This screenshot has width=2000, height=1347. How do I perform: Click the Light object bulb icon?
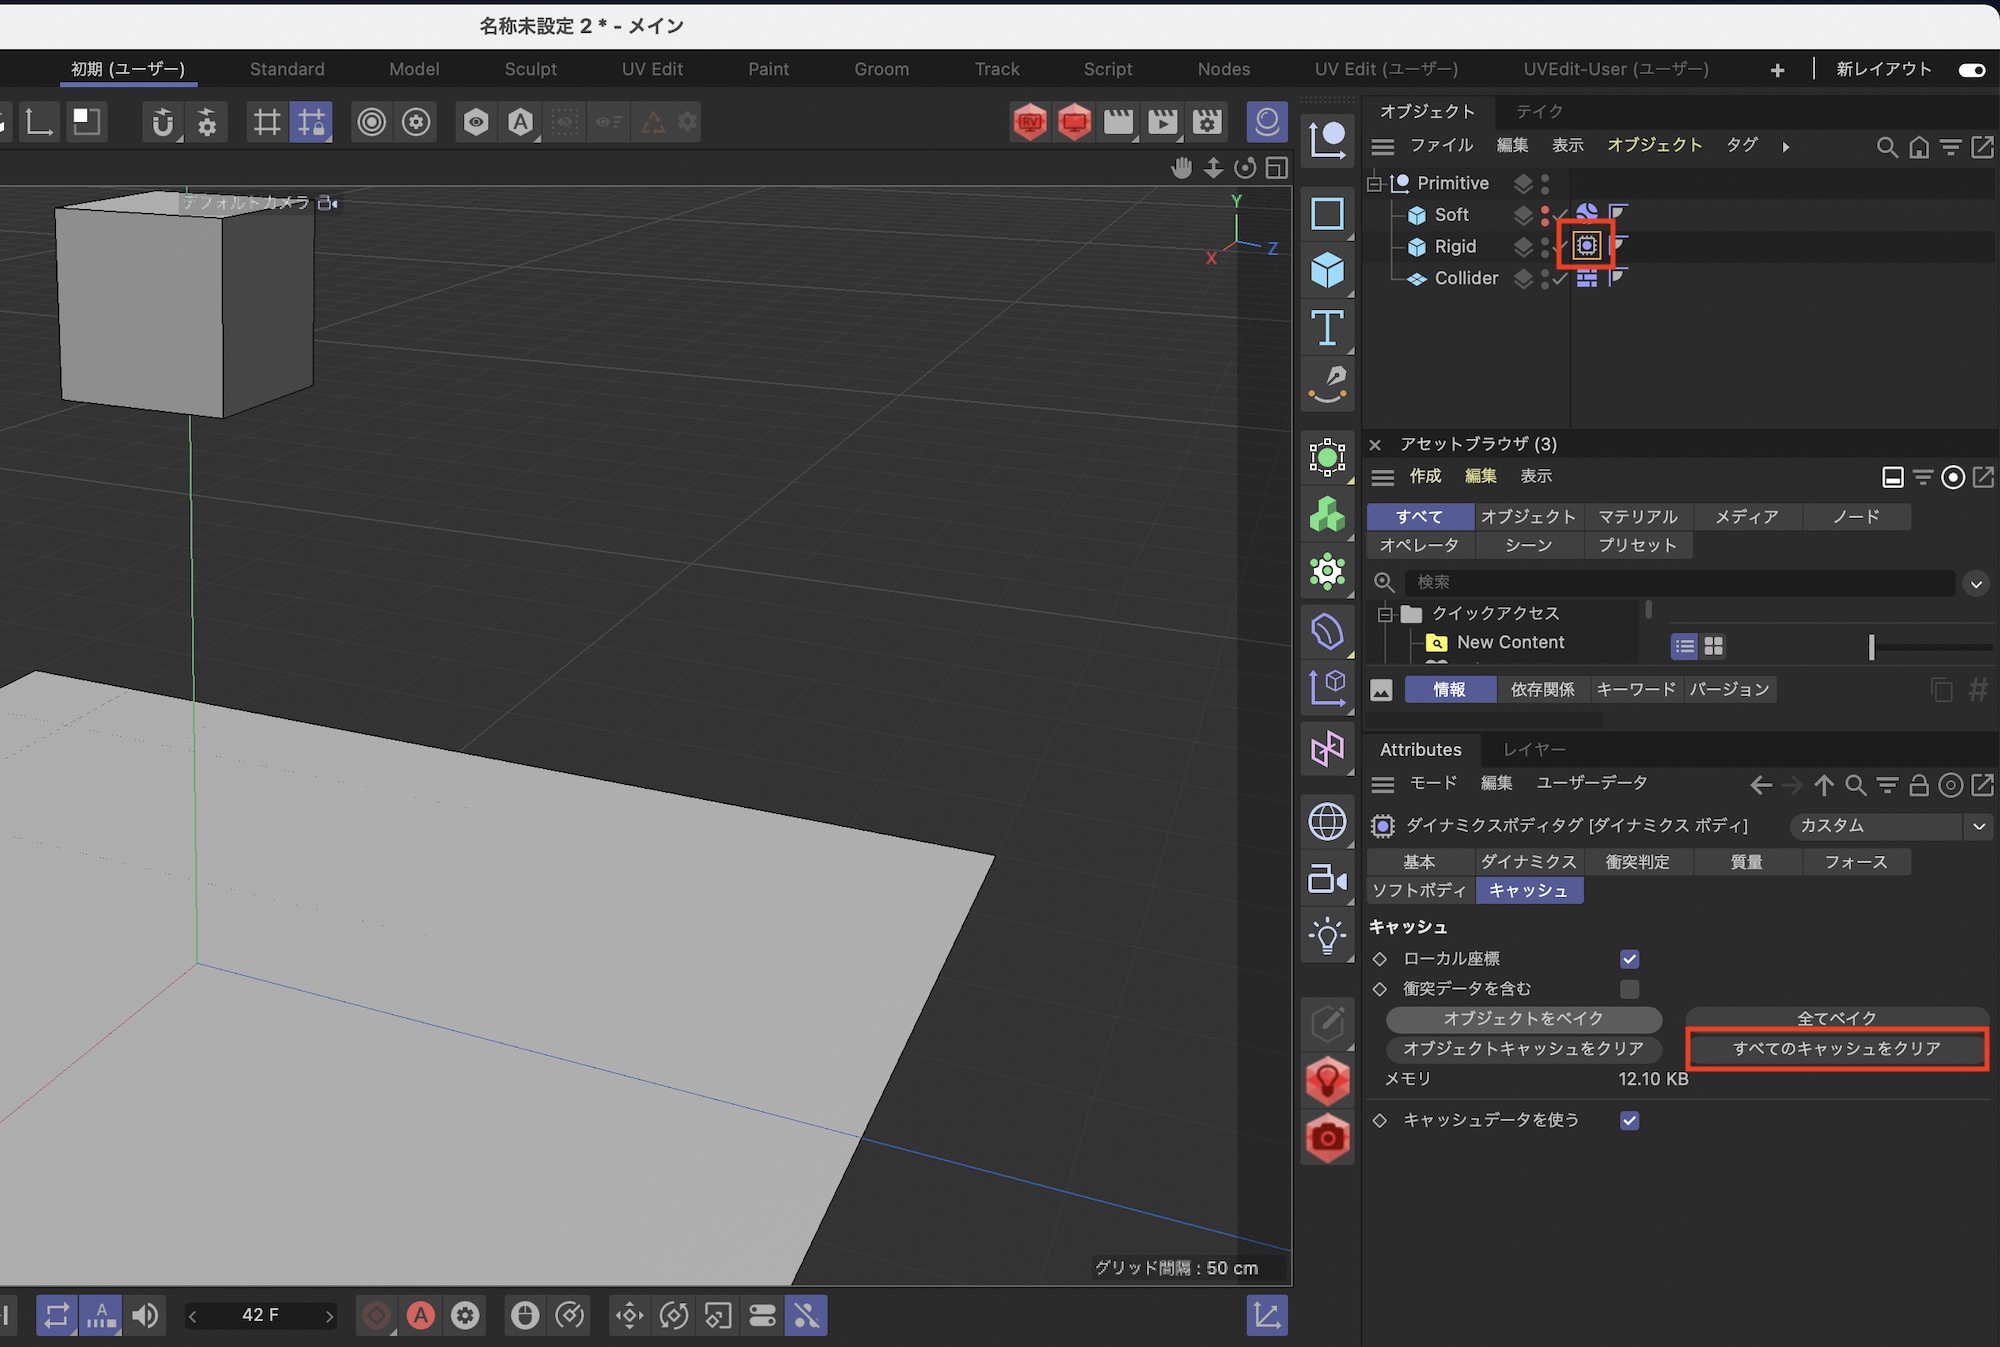coord(1327,937)
